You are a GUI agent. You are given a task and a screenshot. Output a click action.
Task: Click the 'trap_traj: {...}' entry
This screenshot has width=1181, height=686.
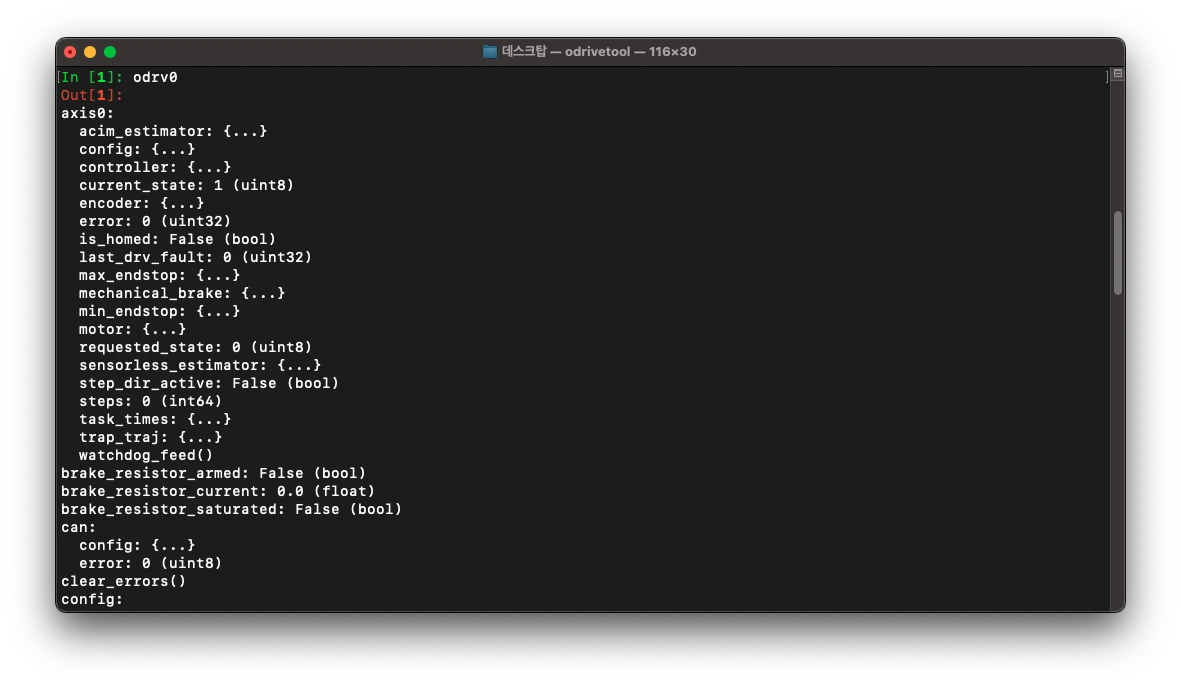point(150,437)
